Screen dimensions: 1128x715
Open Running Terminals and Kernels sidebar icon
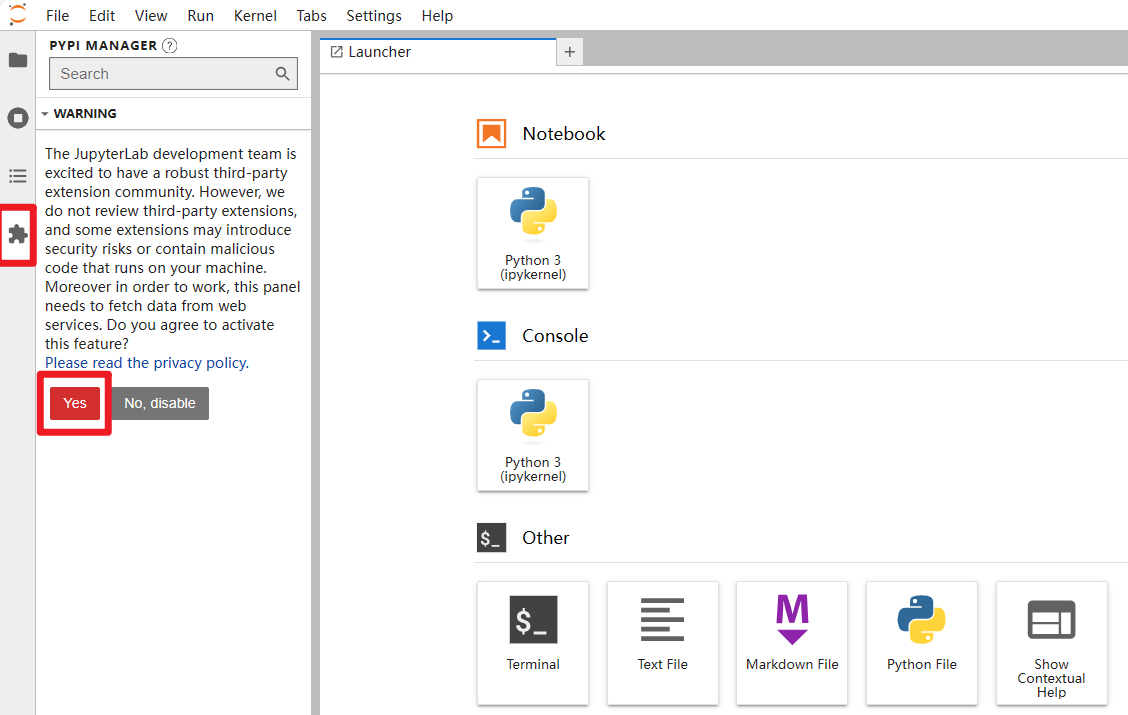[18, 118]
